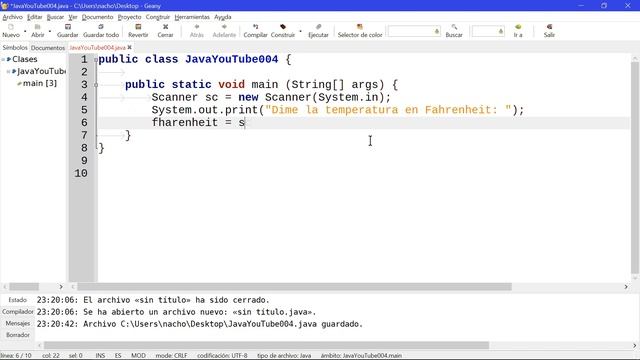Click line number 9 in the margin
This screenshot has width=640, height=360.
click(84, 160)
